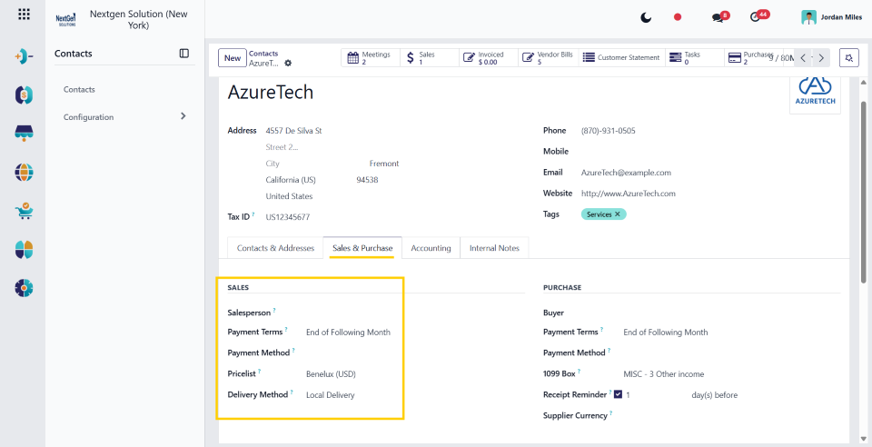
Task: Click the AzureTech logo image
Action: tap(815, 95)
